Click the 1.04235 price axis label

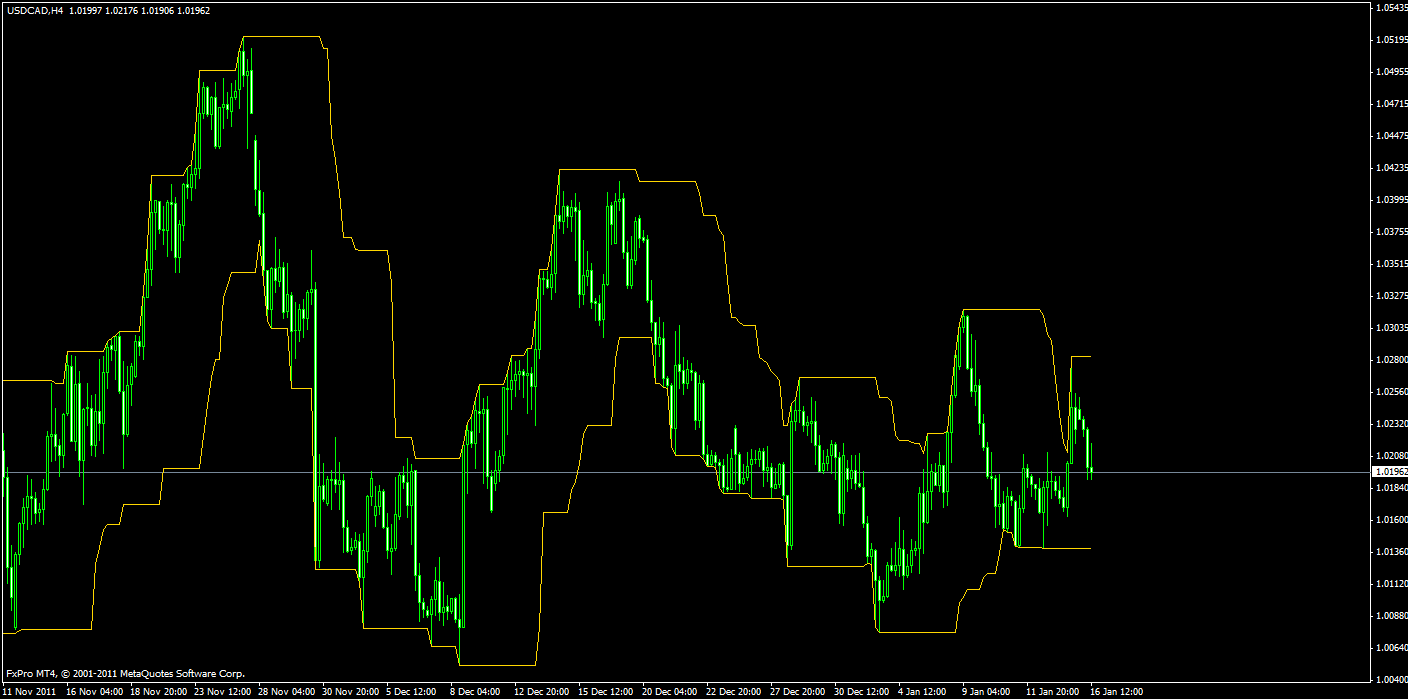point(1391,168)
